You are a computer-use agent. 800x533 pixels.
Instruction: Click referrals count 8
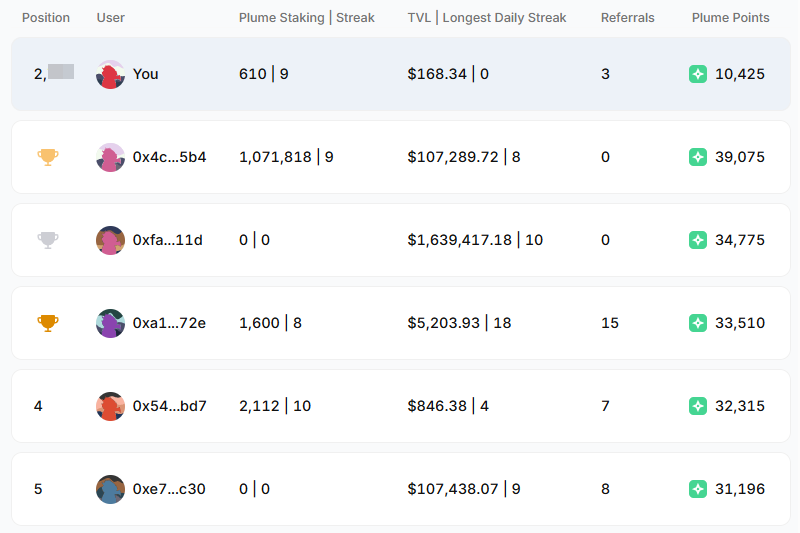coord(605,489)
